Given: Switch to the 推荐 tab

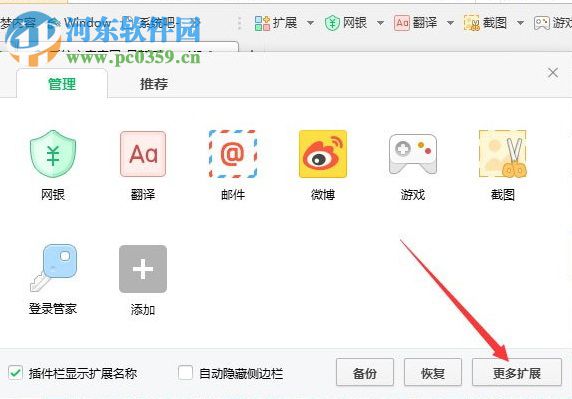Looking at the screenshot, I should [154, 84].
